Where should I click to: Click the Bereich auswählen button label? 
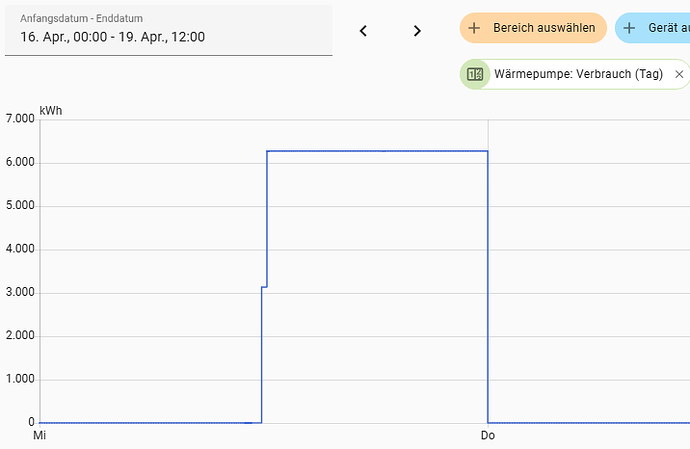544,28
